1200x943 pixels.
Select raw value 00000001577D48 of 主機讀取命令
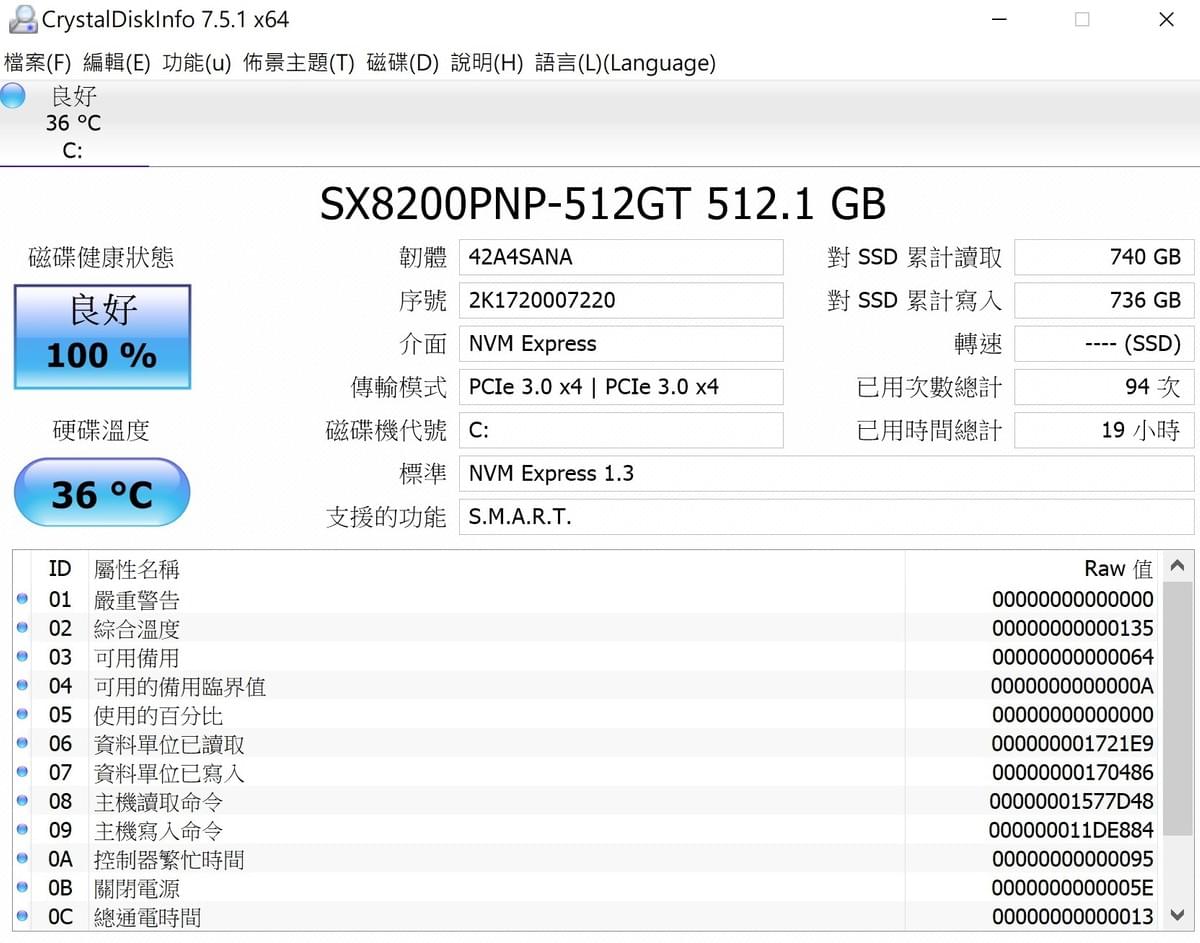(x=1072, y=802)
